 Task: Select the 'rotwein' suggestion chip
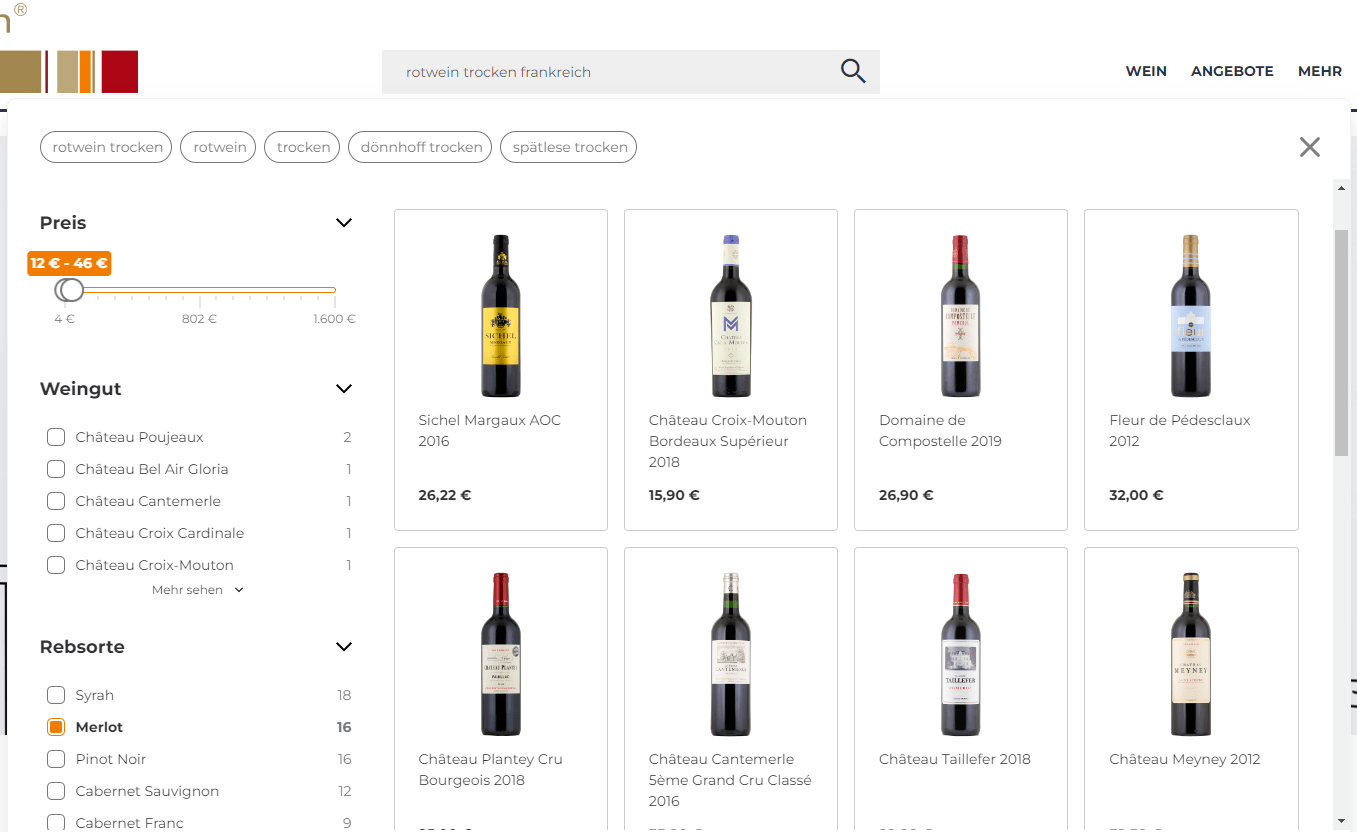[x=219, y=147]
